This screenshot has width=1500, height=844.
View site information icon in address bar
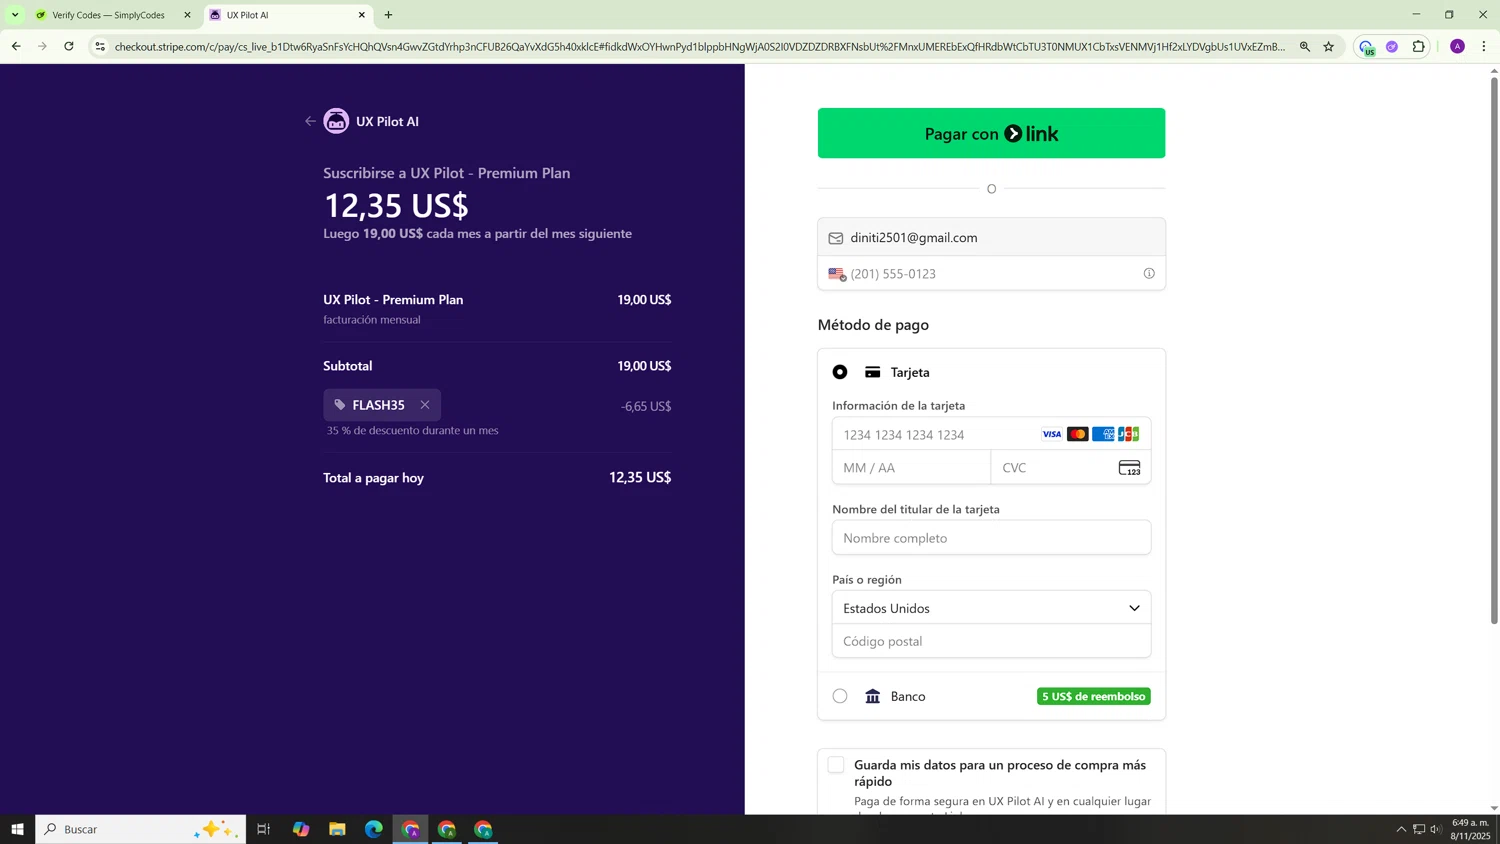(100, 46)
